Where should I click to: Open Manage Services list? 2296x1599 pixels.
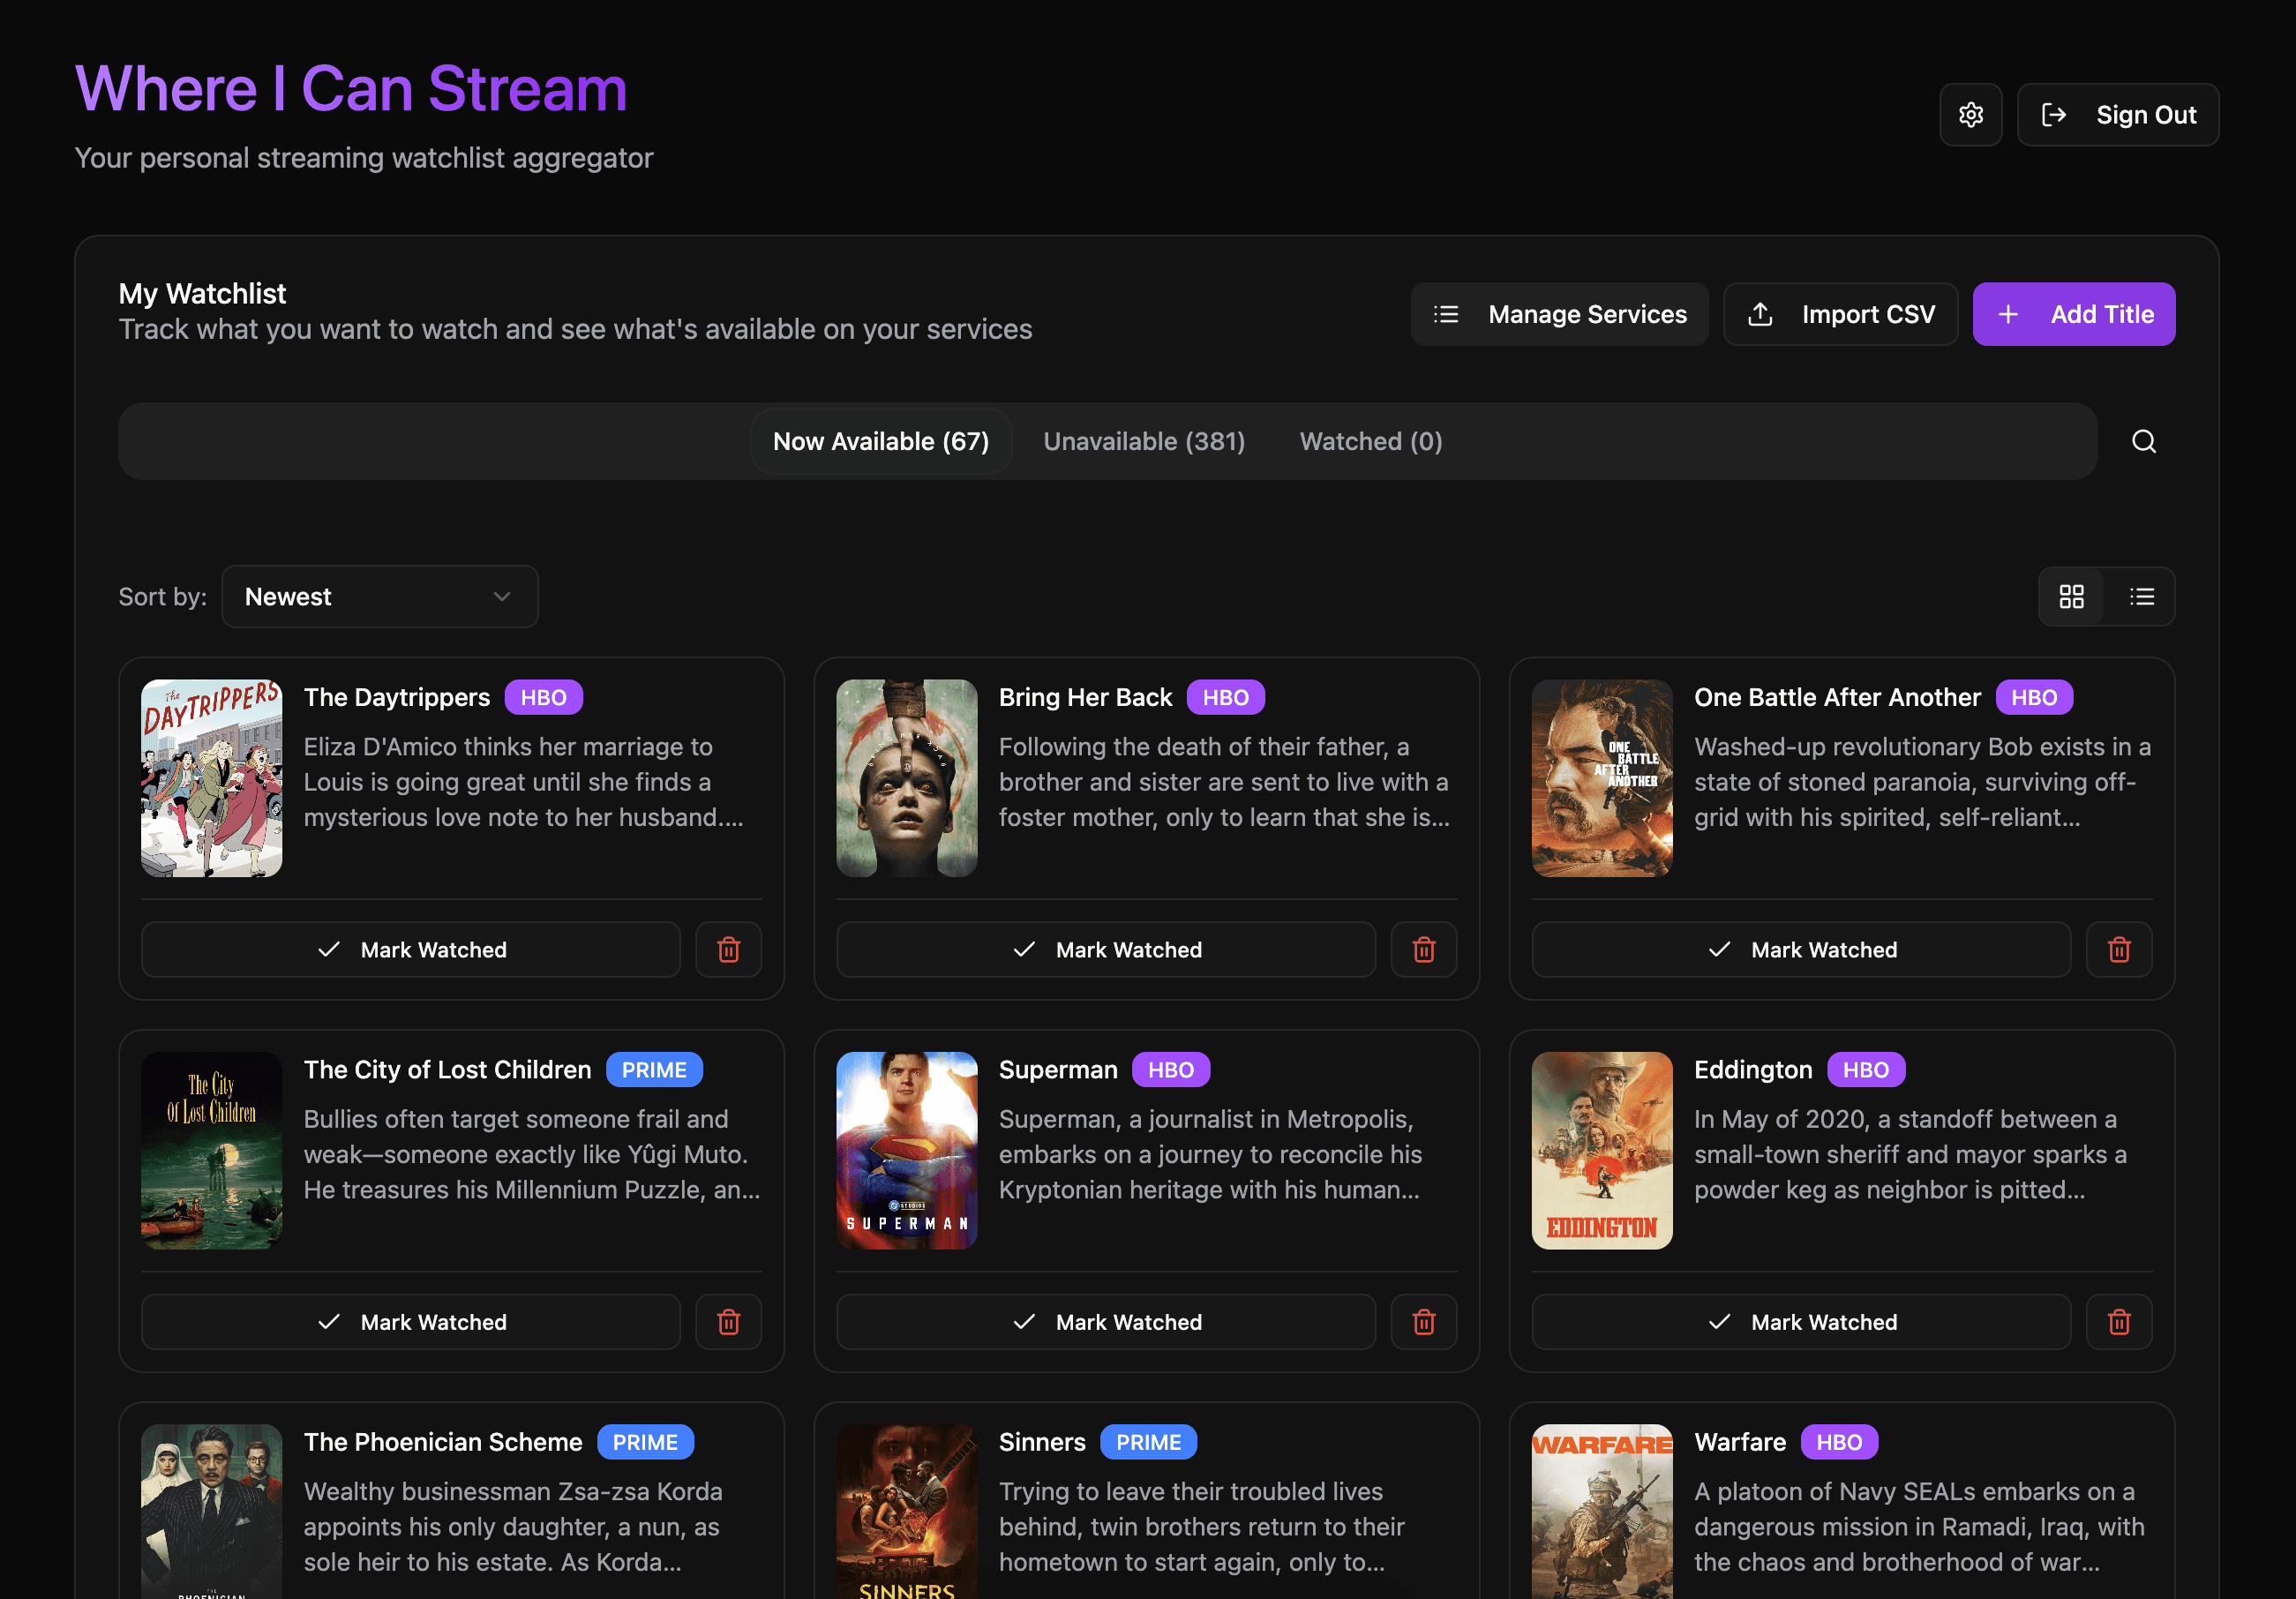[1559, 314]
